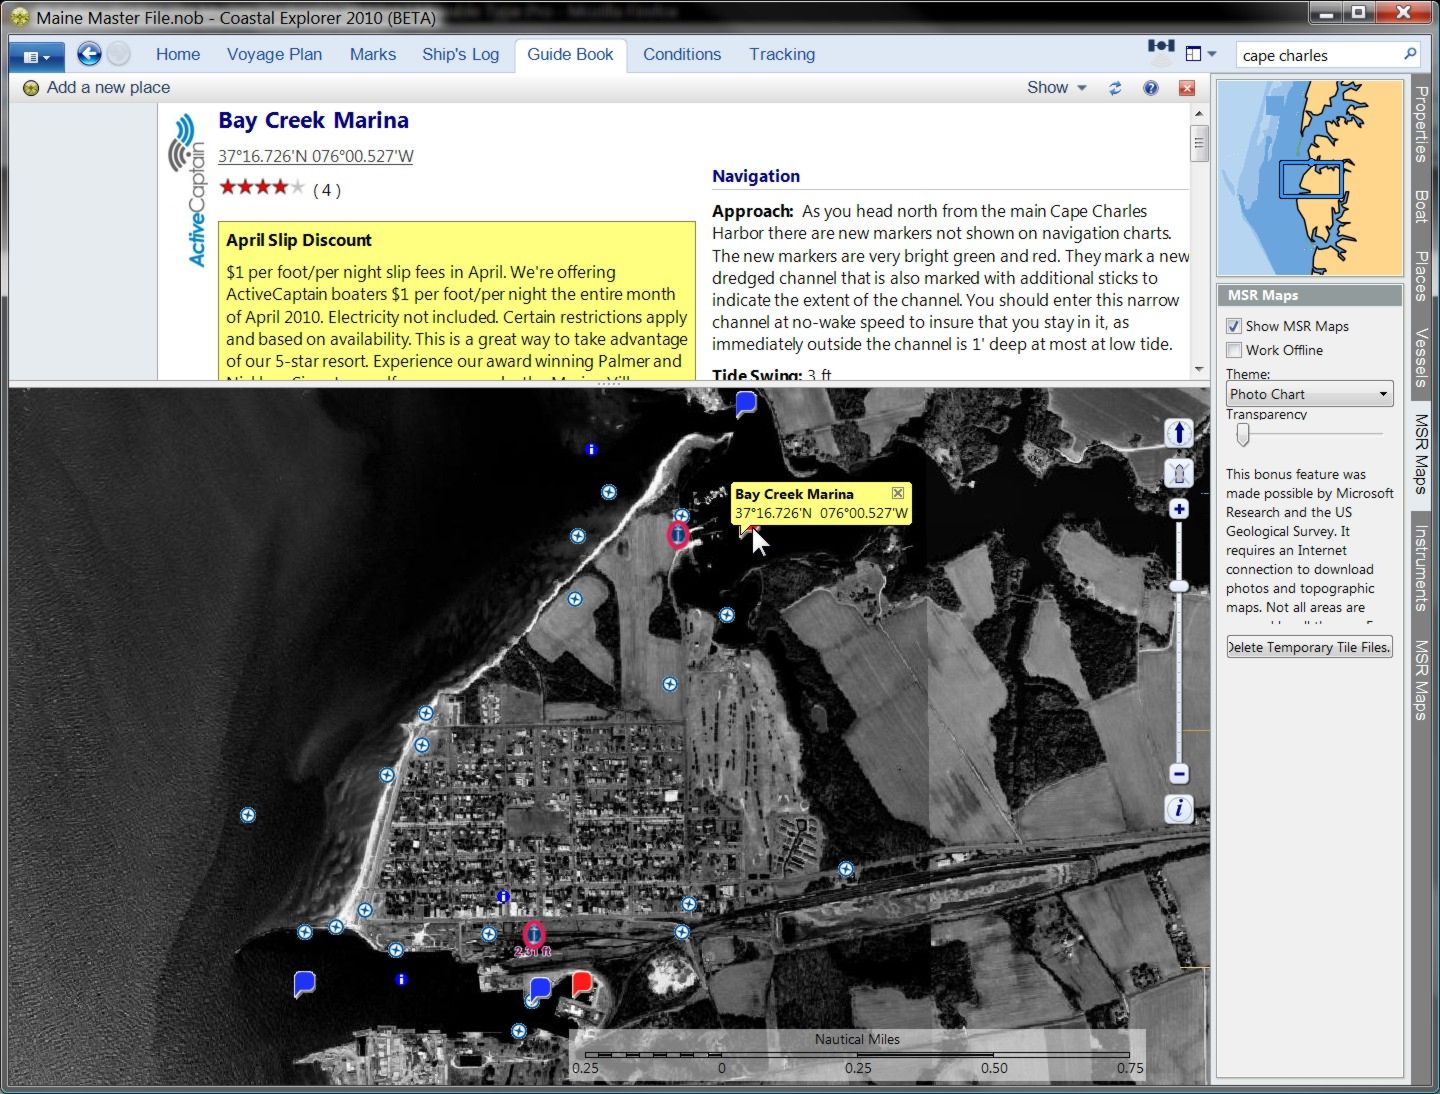Click the April Slip Discount heading
The width and height of the screenshot is (1440, 1094).
(299, 240)
